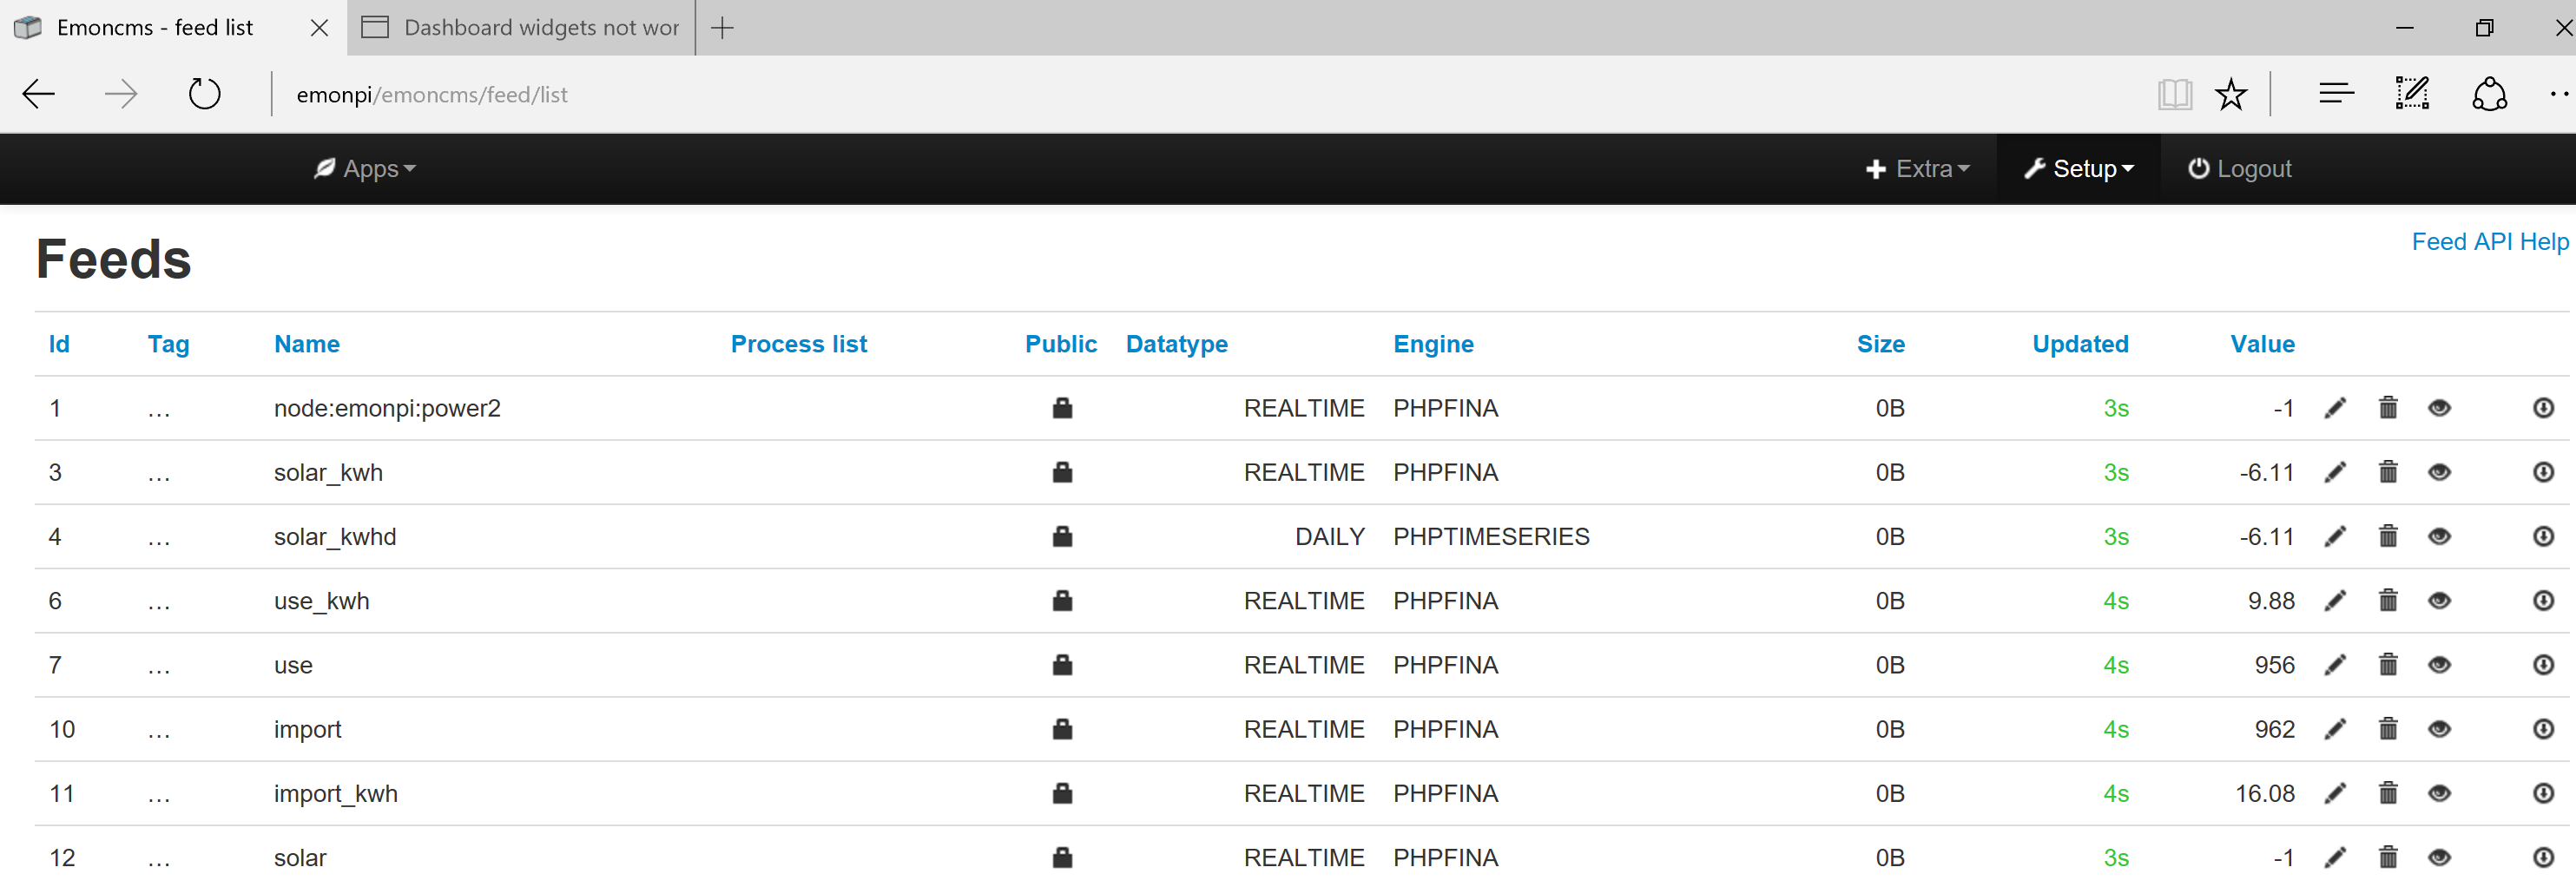The image size is (2576, 887).
Task: Click trash icon for feed id 12 solar
Action: [x=2388, y=857]
